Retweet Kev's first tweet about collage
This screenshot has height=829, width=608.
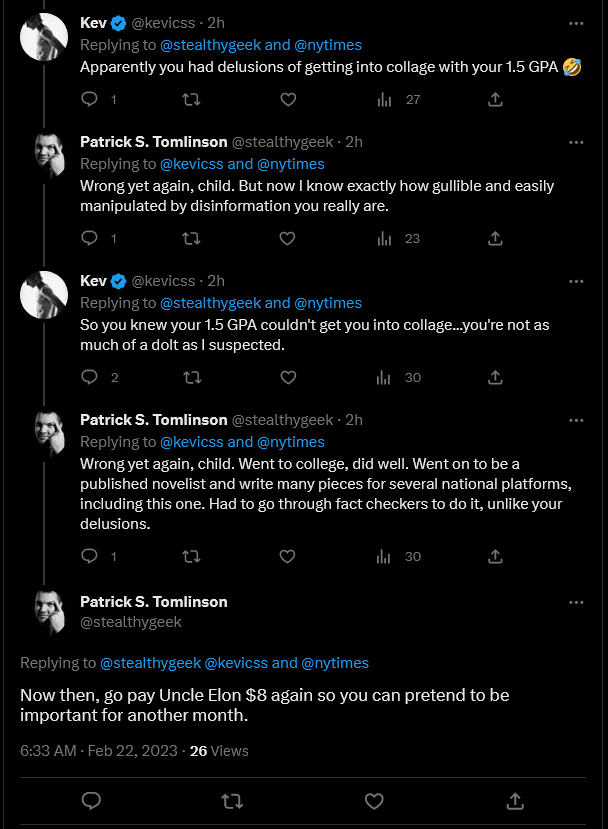[191, 99]
